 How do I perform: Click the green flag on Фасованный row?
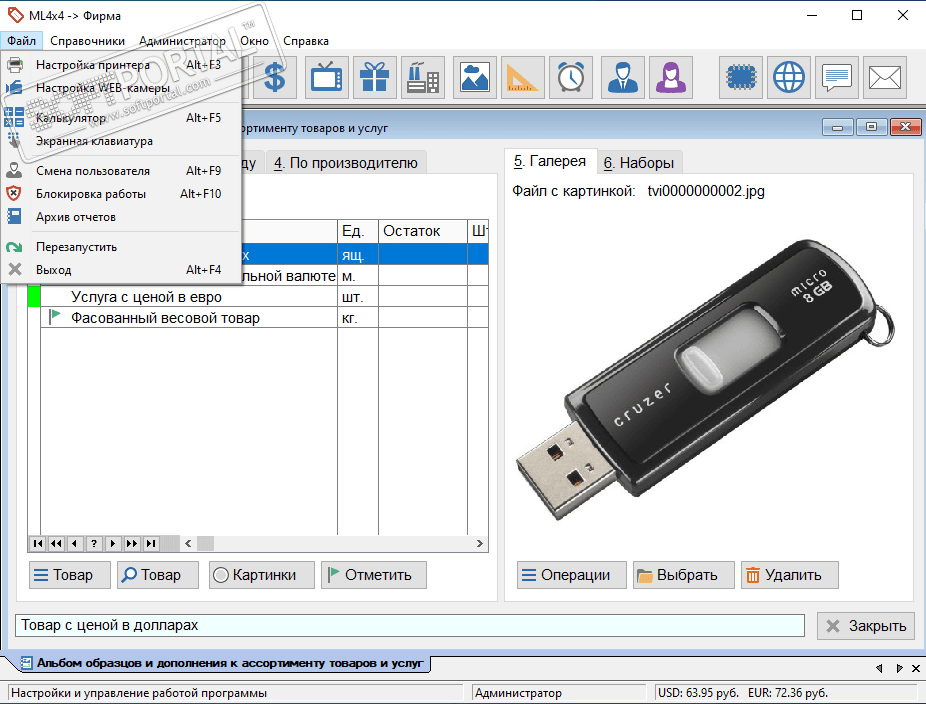tap(55, 316)
